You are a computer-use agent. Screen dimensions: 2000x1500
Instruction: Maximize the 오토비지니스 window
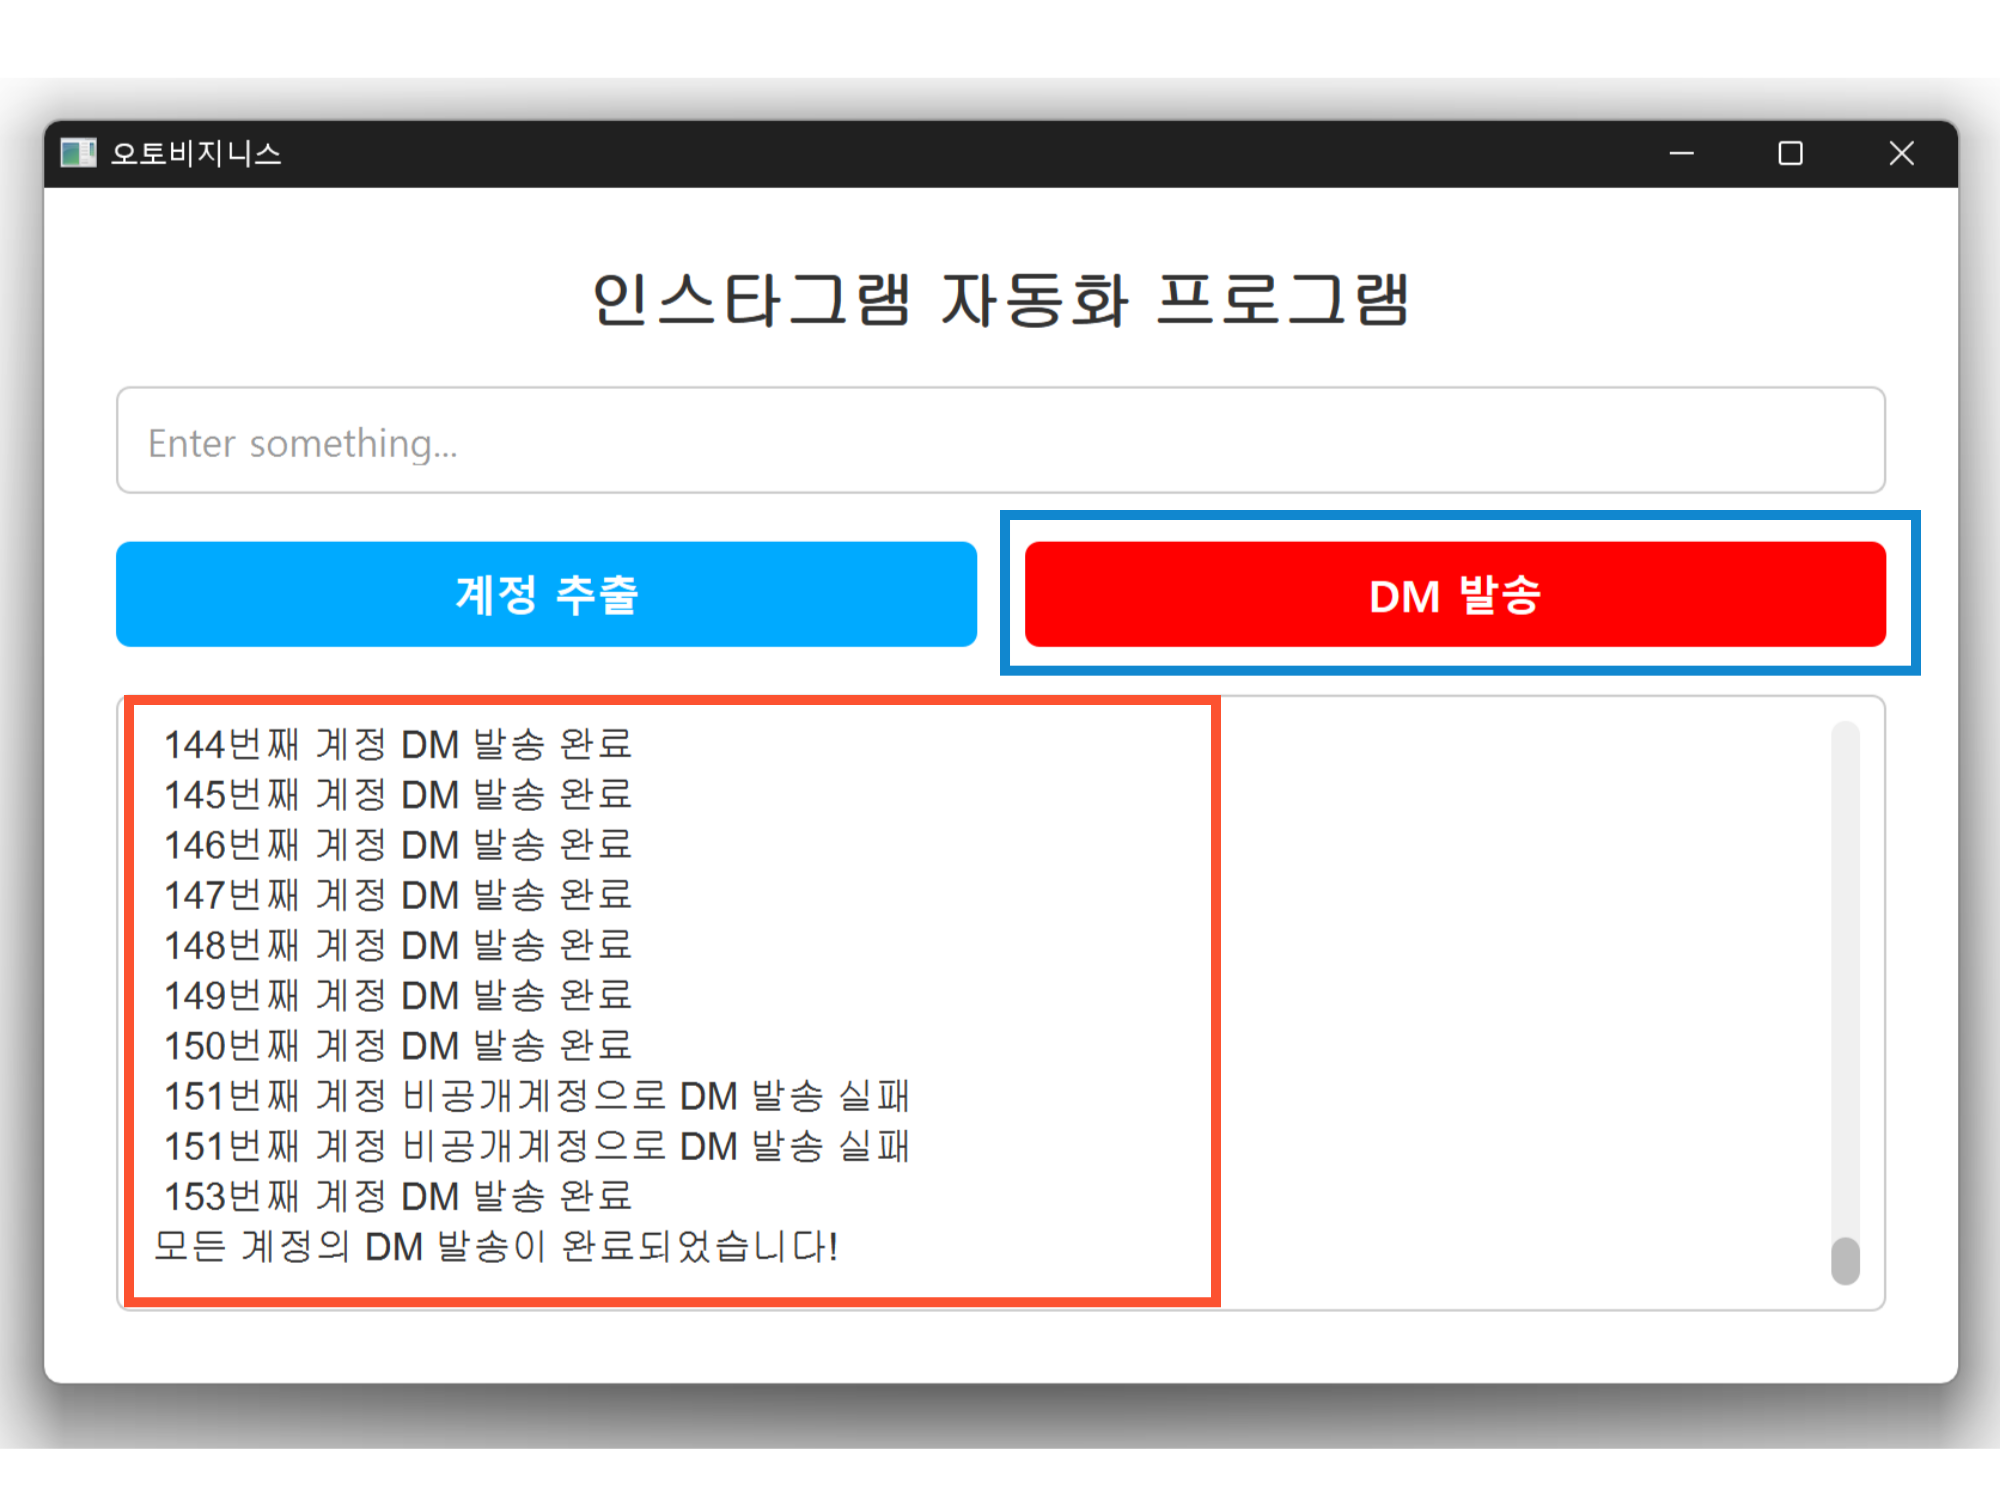[x=1790, y=153]
